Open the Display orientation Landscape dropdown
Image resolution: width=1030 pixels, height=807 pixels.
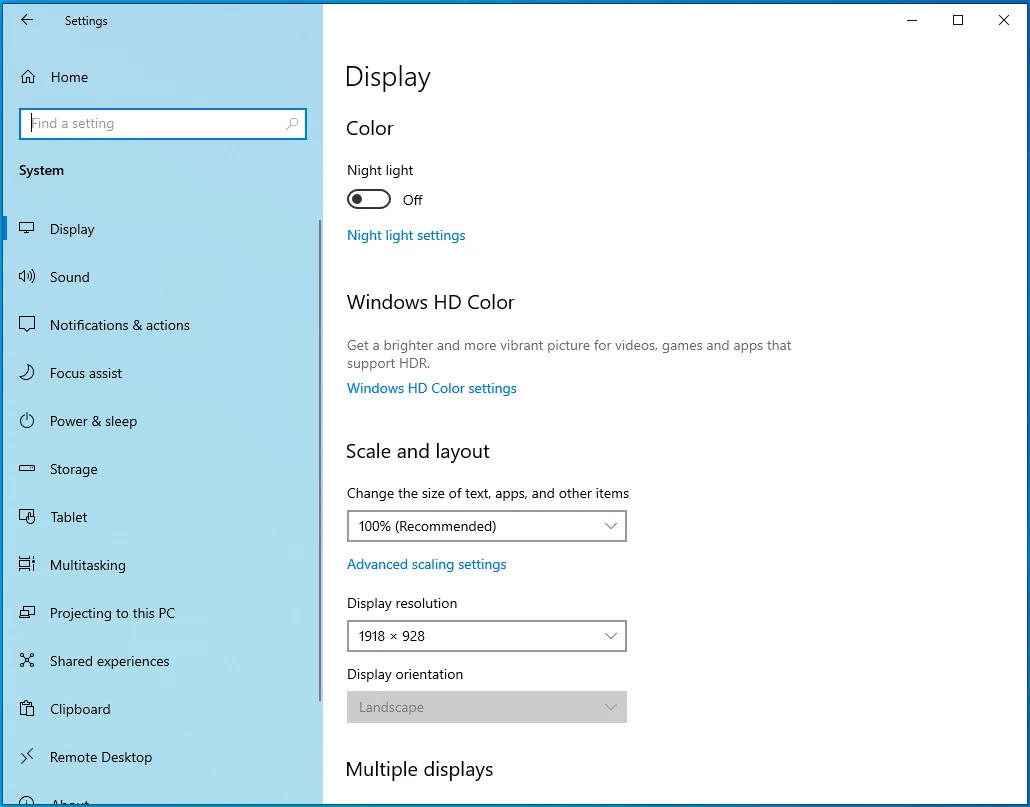[x=487, y=707]
